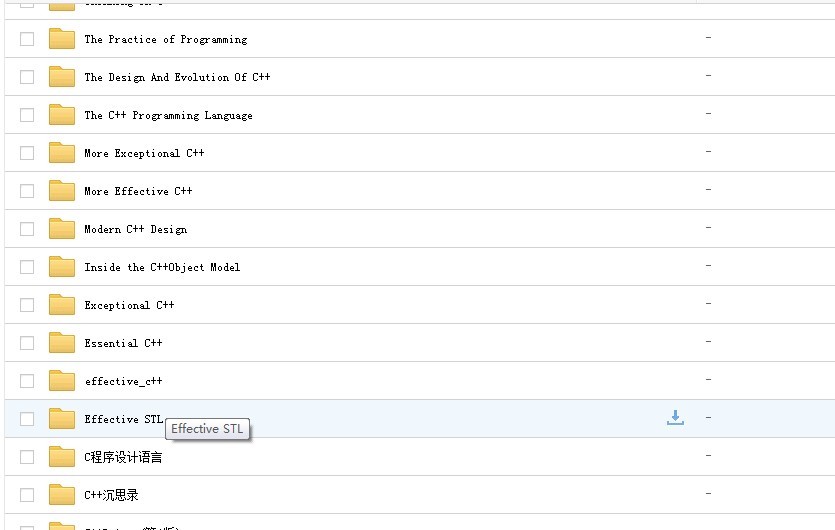The image size is (835, 530).
Task: Click Modern C++ Design name
Action: 136,230
